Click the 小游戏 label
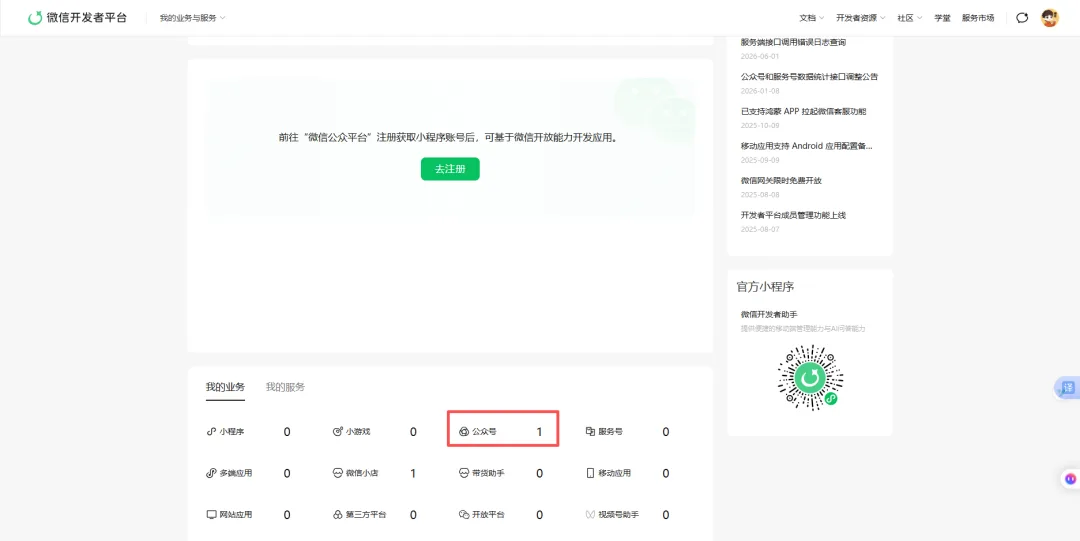The width and height of the screenshot is (1080, 541). 358,432
